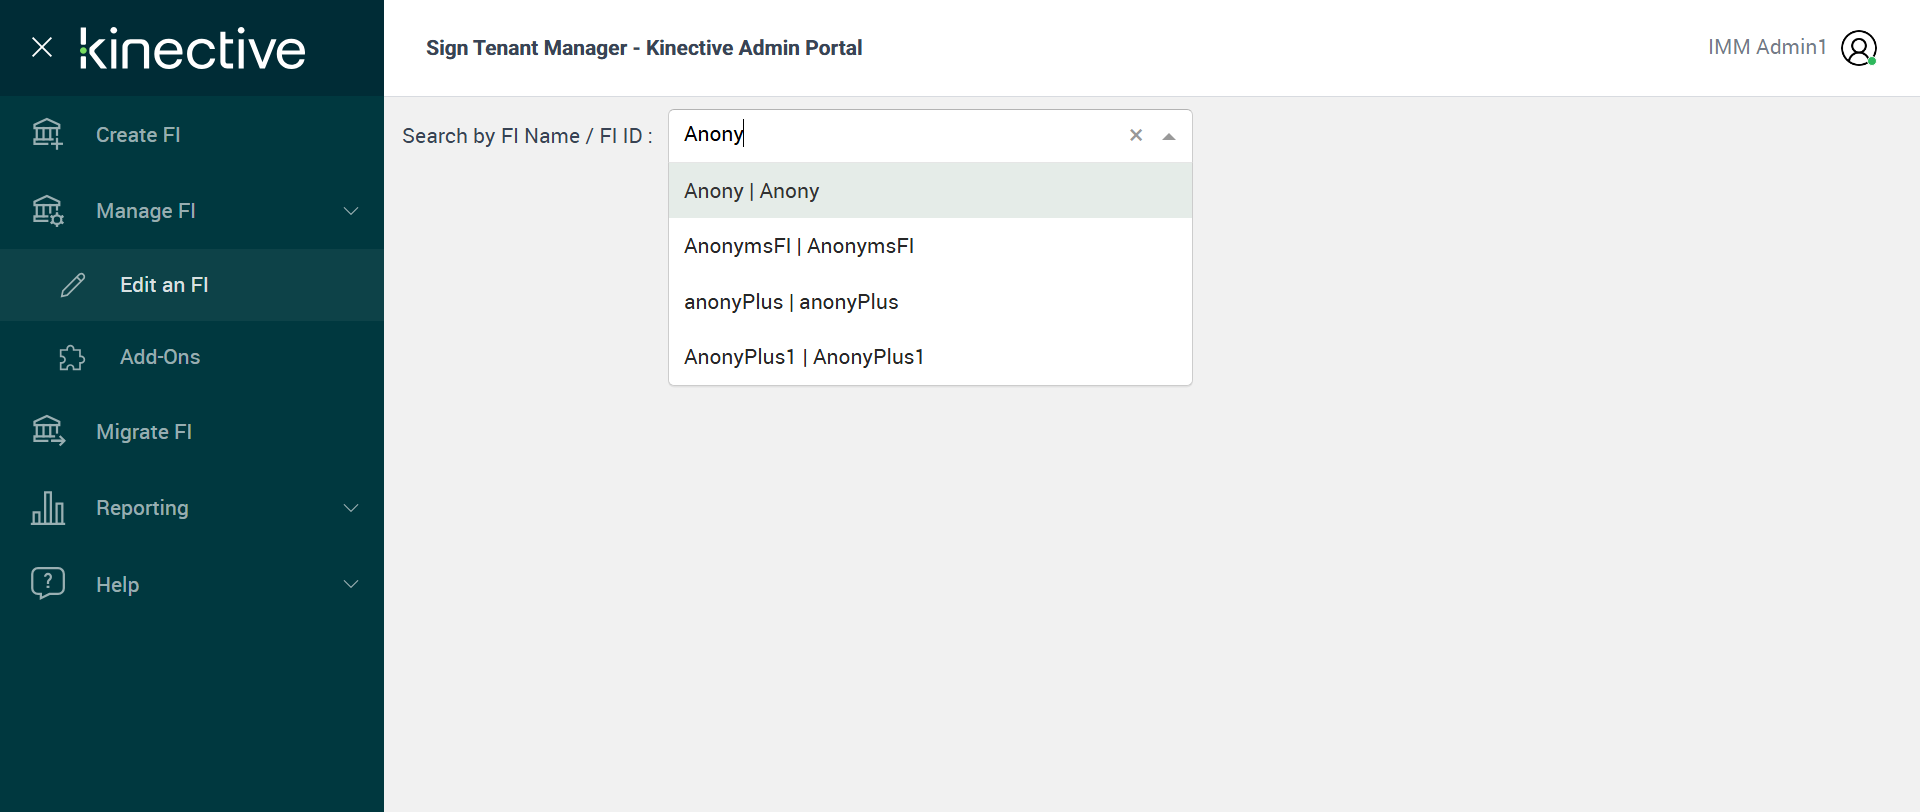1920x812 pixels.
Task: Expand the Reporting menu chevron
Action: coord(351,508)
